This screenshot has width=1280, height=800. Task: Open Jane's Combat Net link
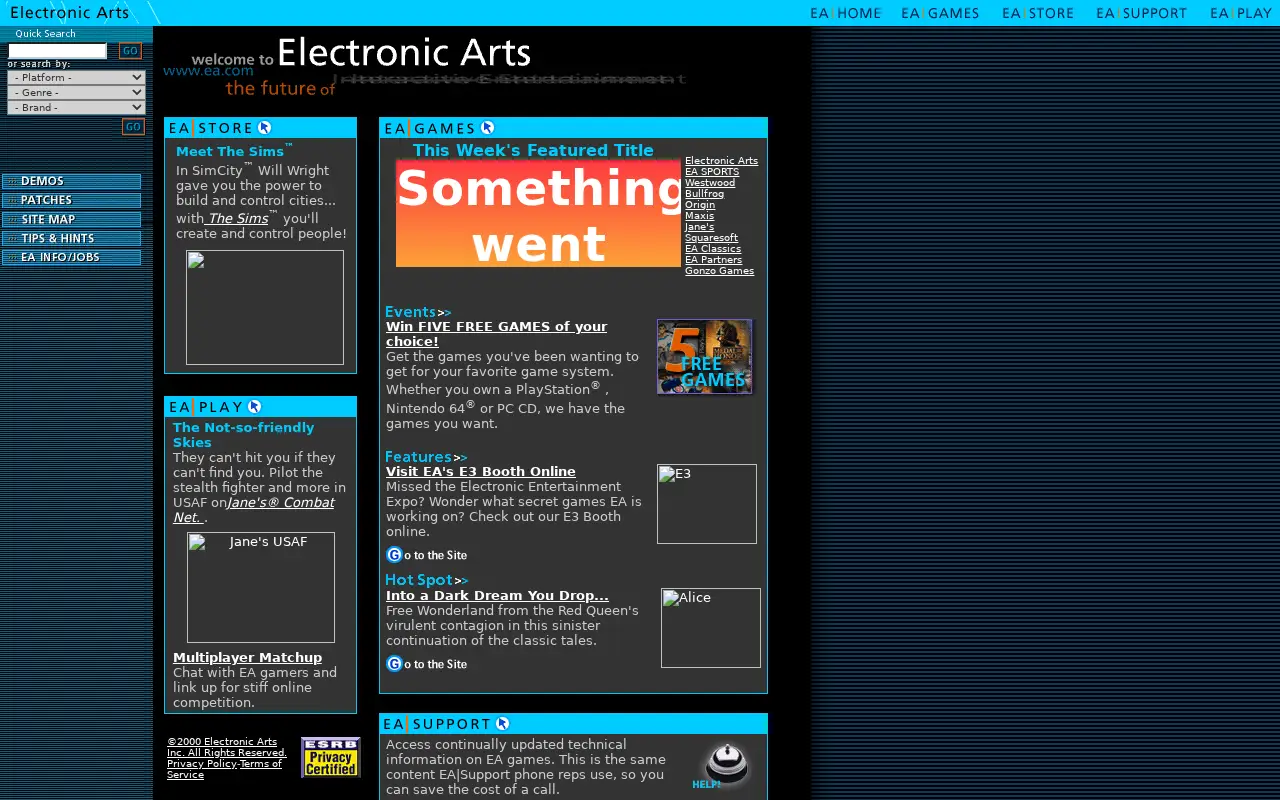[253, 510]
